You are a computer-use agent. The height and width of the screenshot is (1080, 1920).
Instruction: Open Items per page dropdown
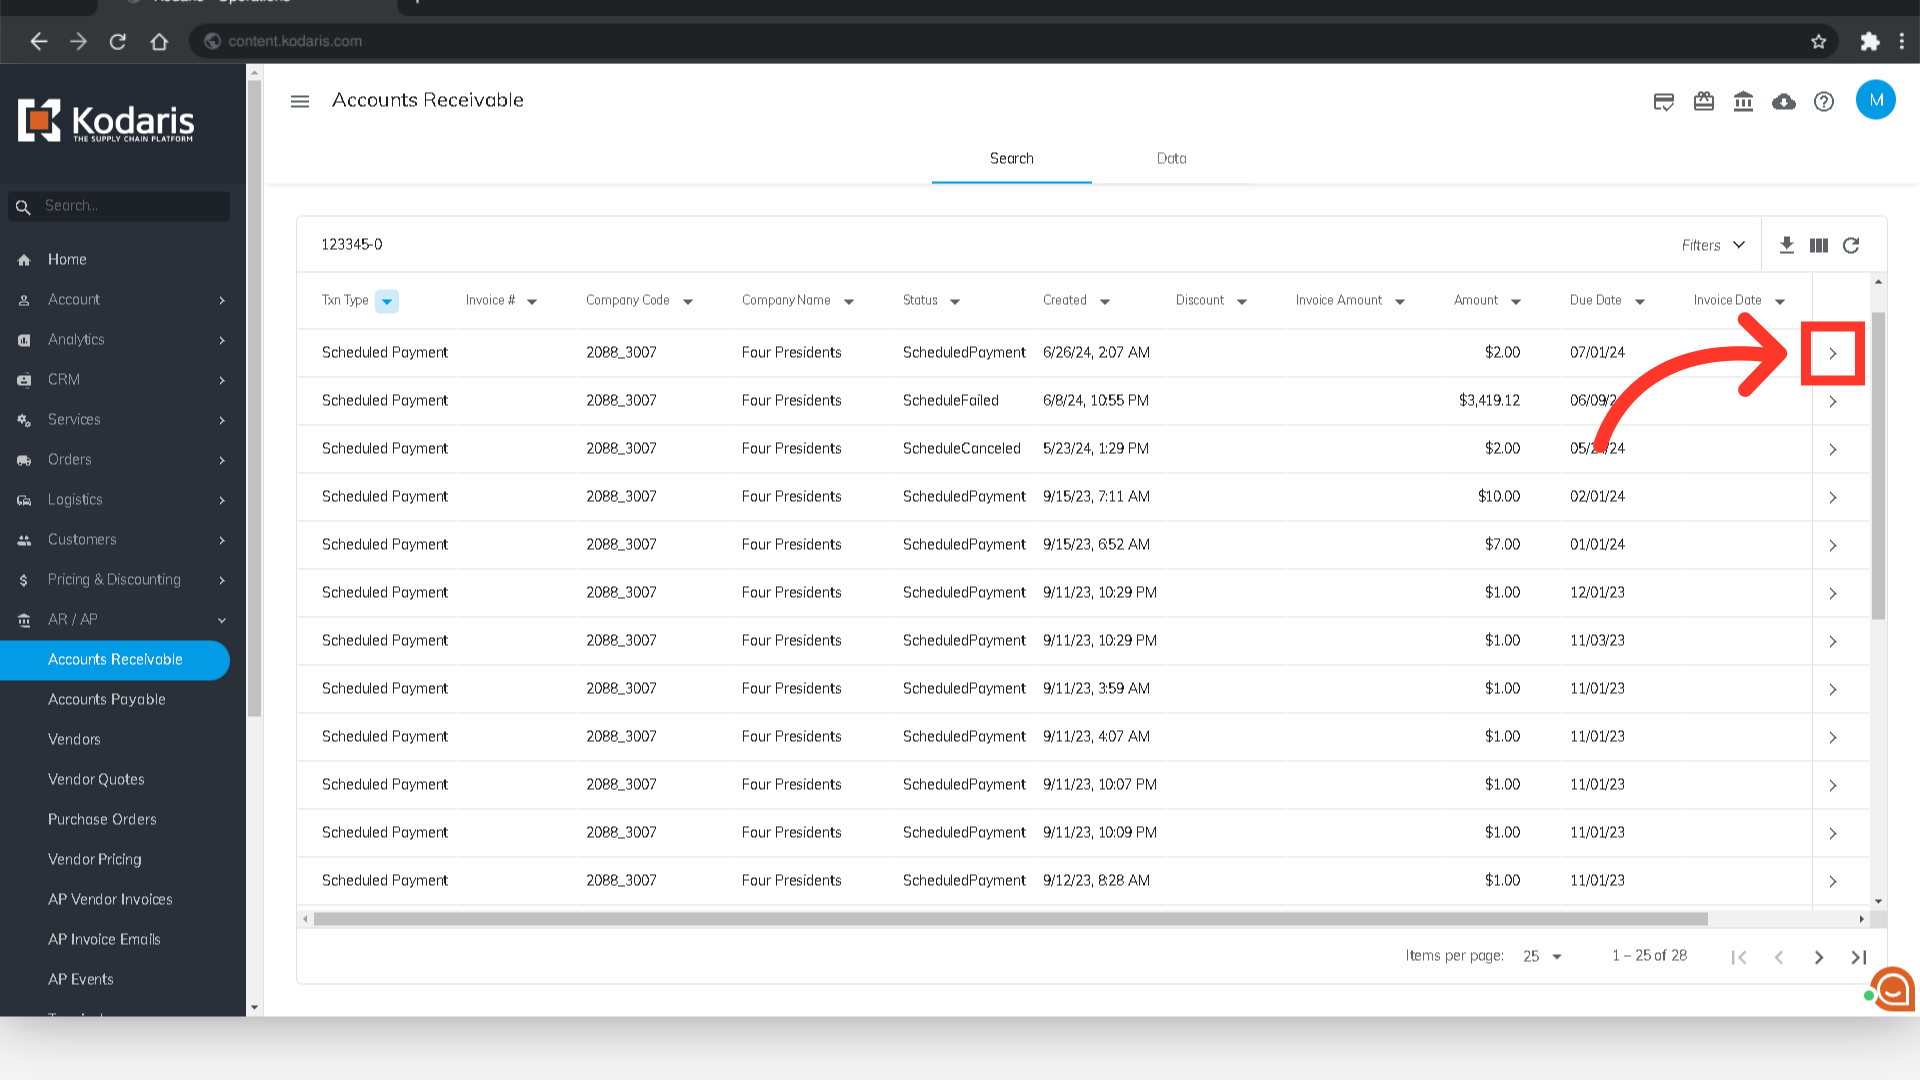(1543, 956)
